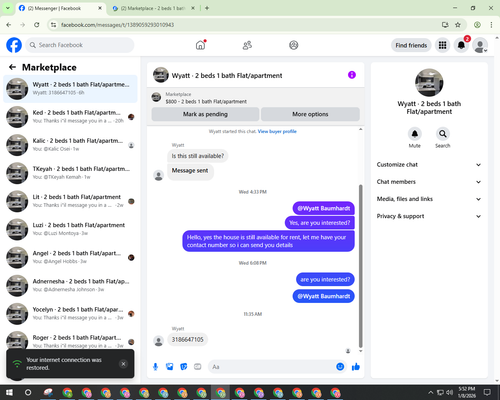The width and height of the screenshot is (500, 400).
Task: Click the Mute bell icon
Action: coord(415,134)
